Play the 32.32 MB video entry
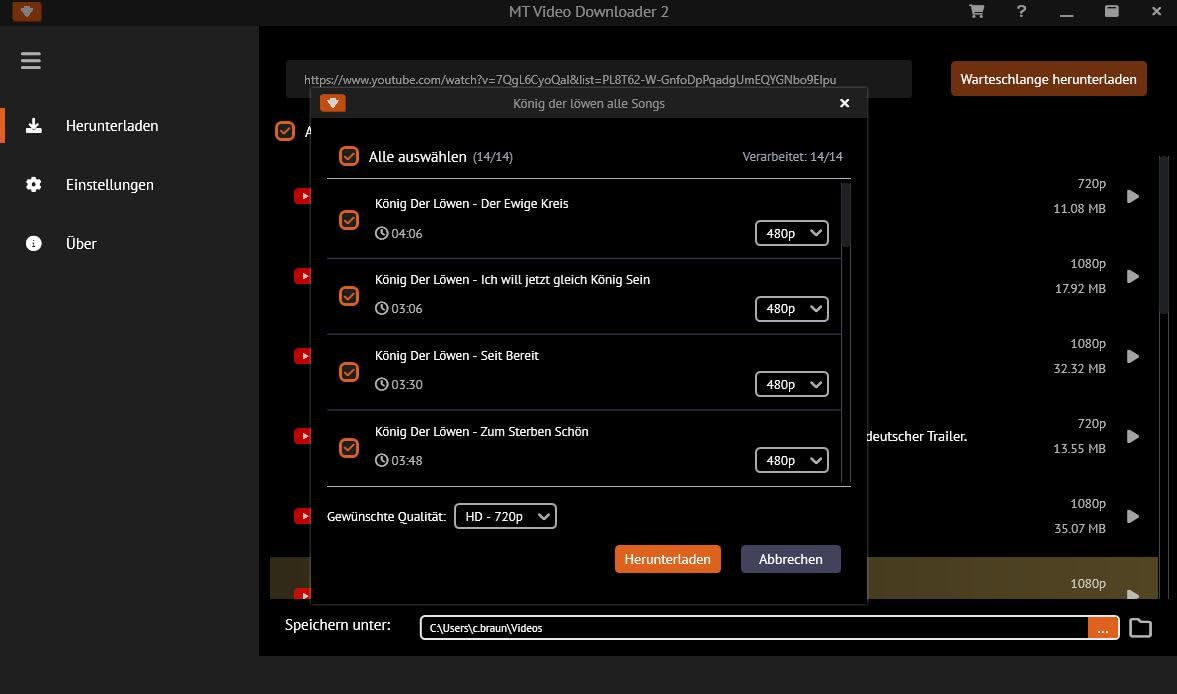Viewport: 1177px width, 694px height. [1133, 356]
